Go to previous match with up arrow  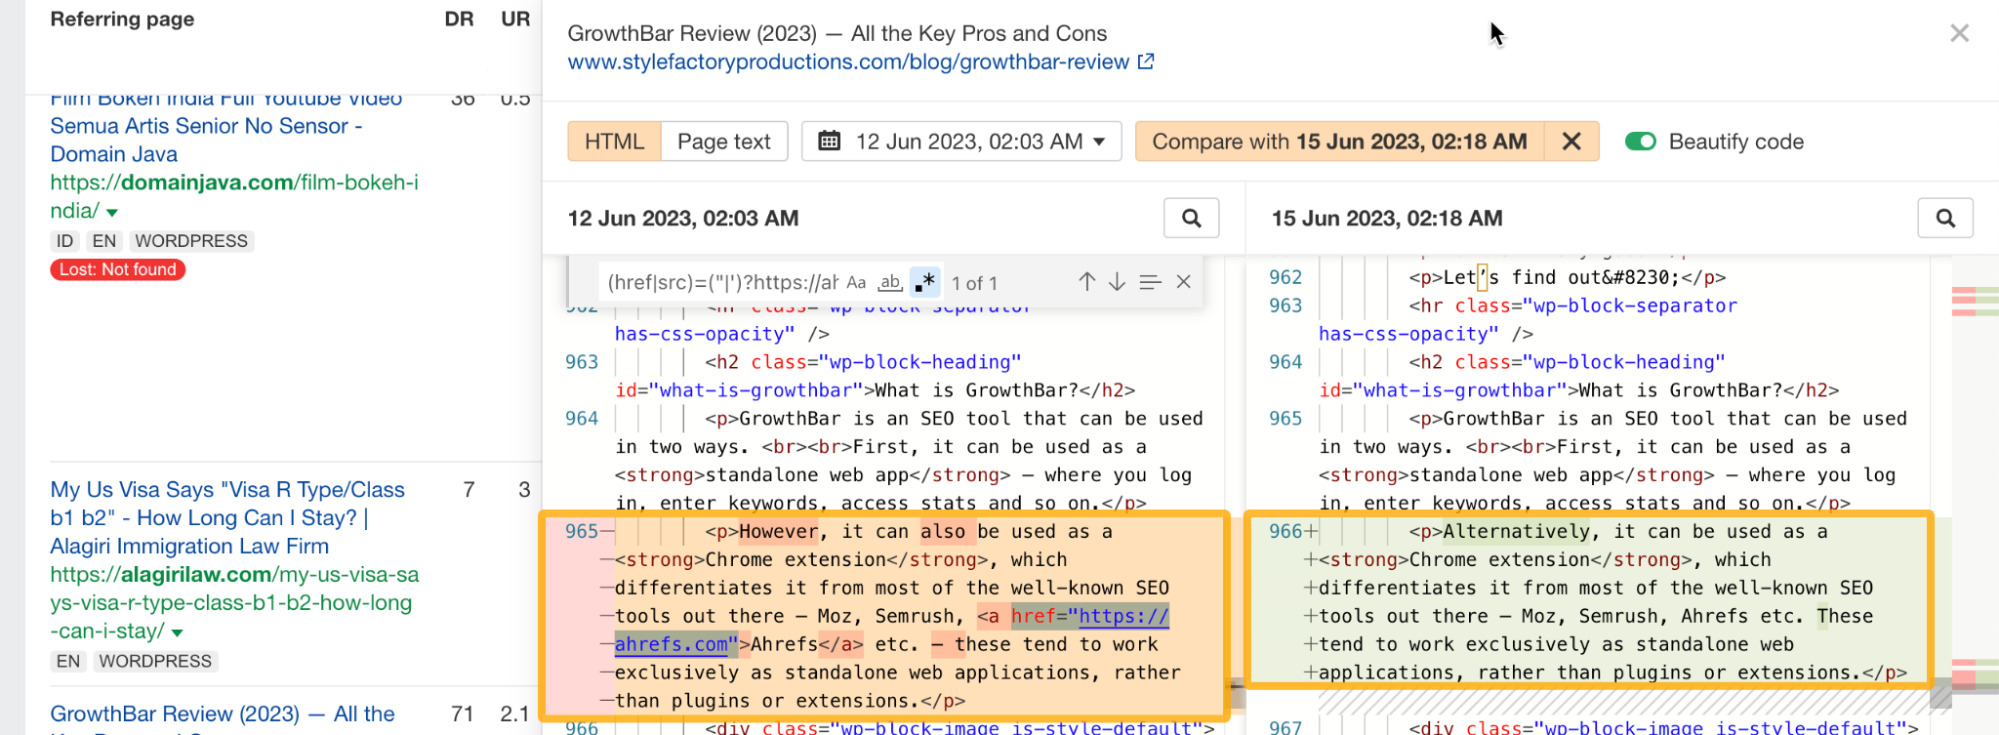coord(1087,283)
